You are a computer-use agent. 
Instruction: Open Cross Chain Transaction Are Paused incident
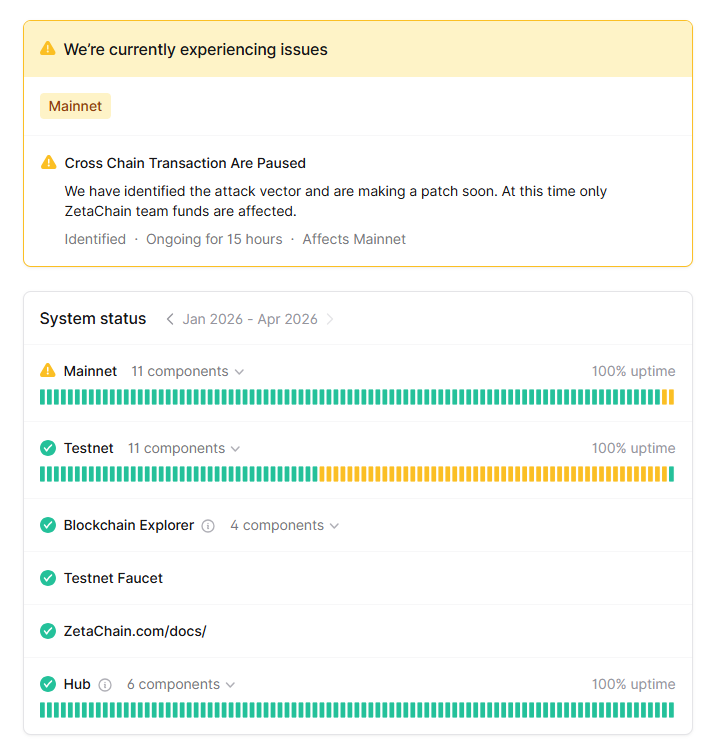click(x=185, y=163)
